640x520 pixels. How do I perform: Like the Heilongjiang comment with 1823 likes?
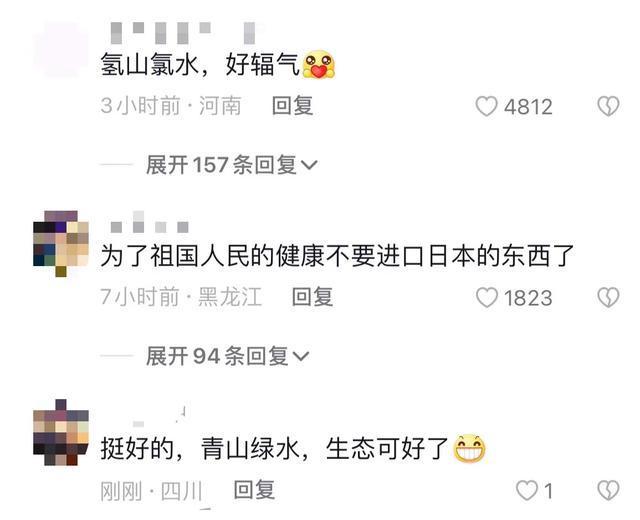[x=487, y=297]
